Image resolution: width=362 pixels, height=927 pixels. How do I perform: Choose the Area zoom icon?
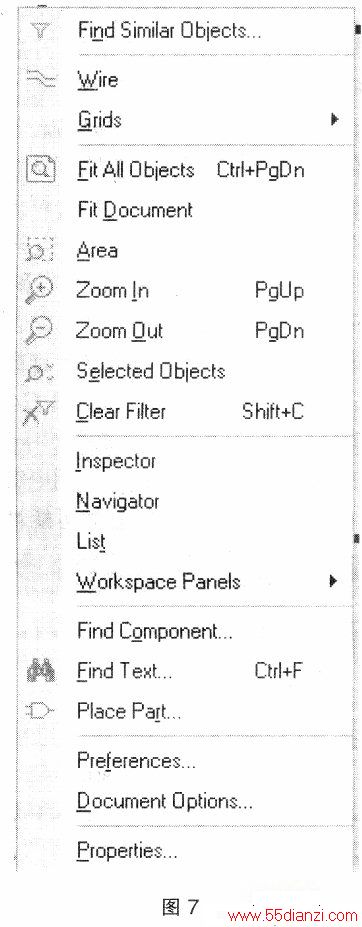[x=40, y=251]
